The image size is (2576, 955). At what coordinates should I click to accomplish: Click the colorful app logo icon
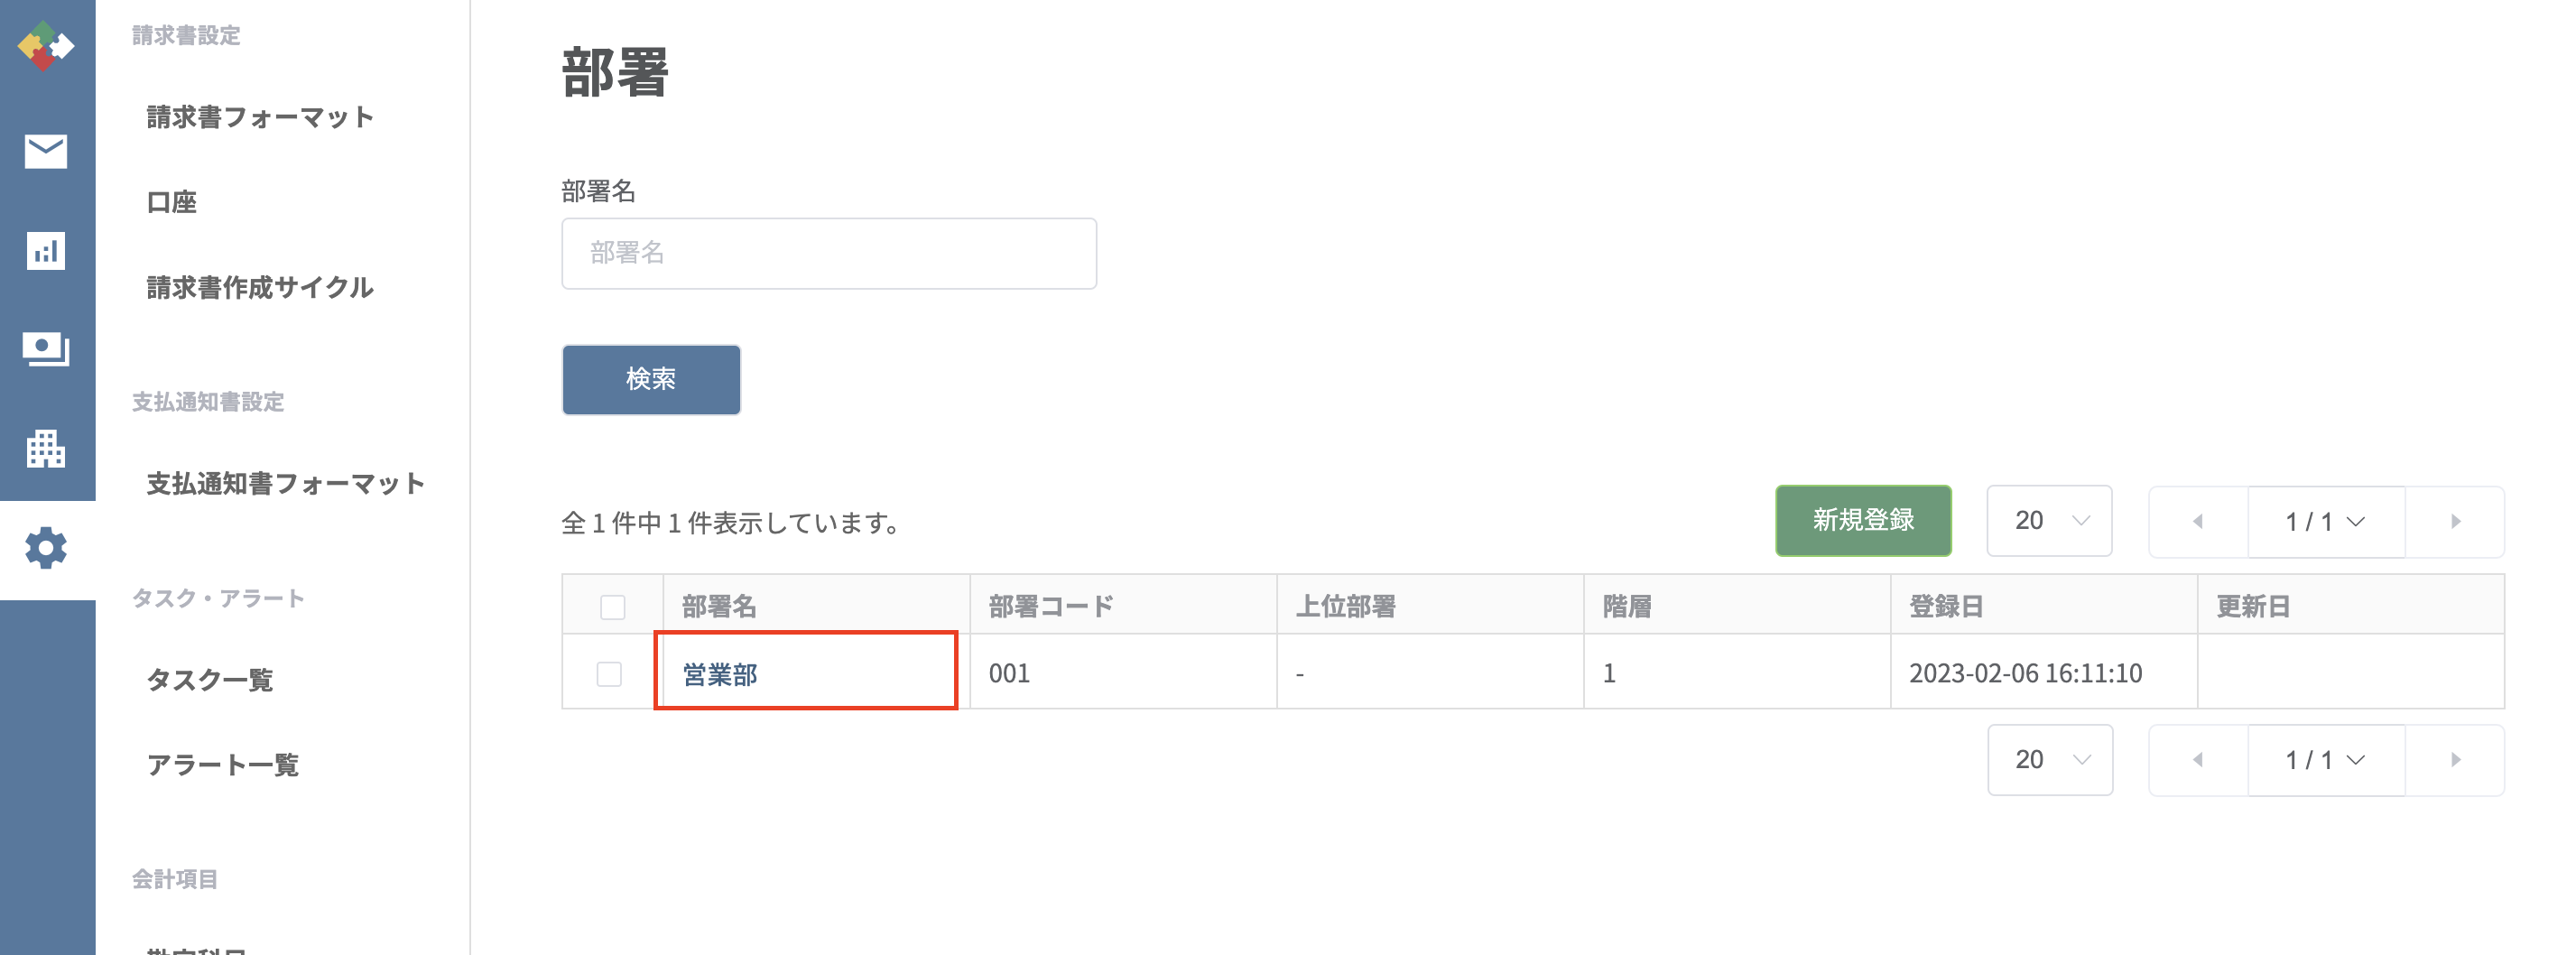click(46, 46)
